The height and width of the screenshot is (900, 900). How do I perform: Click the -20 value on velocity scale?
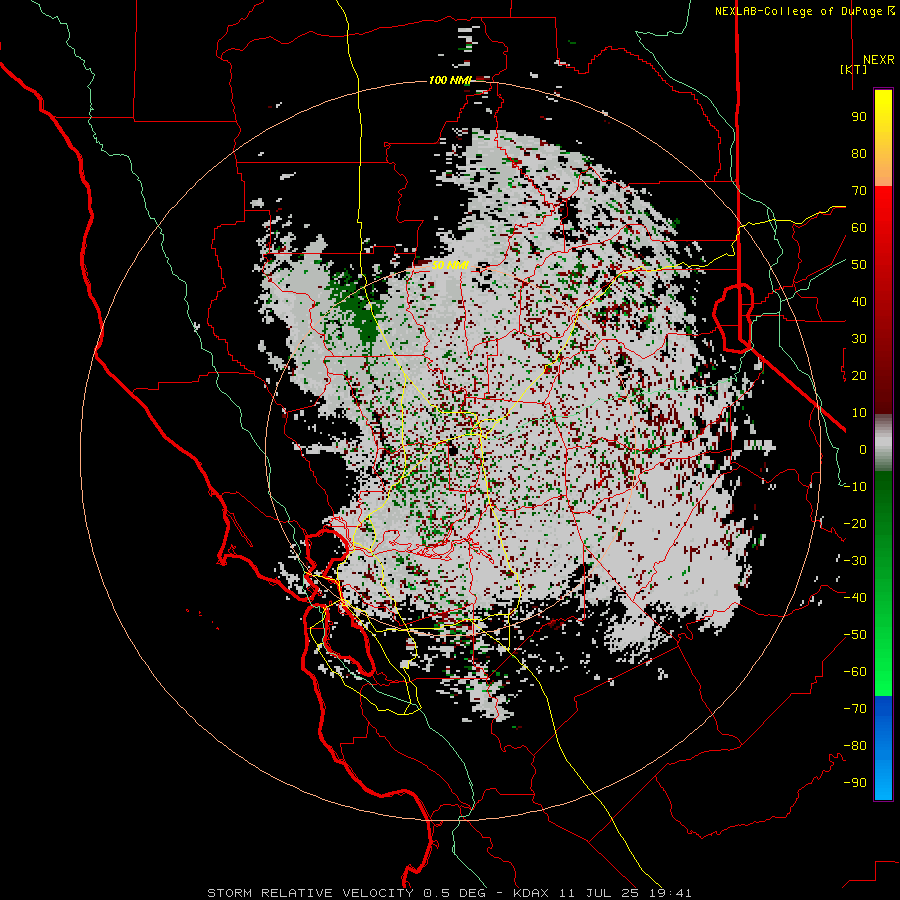tap(855, 524)
